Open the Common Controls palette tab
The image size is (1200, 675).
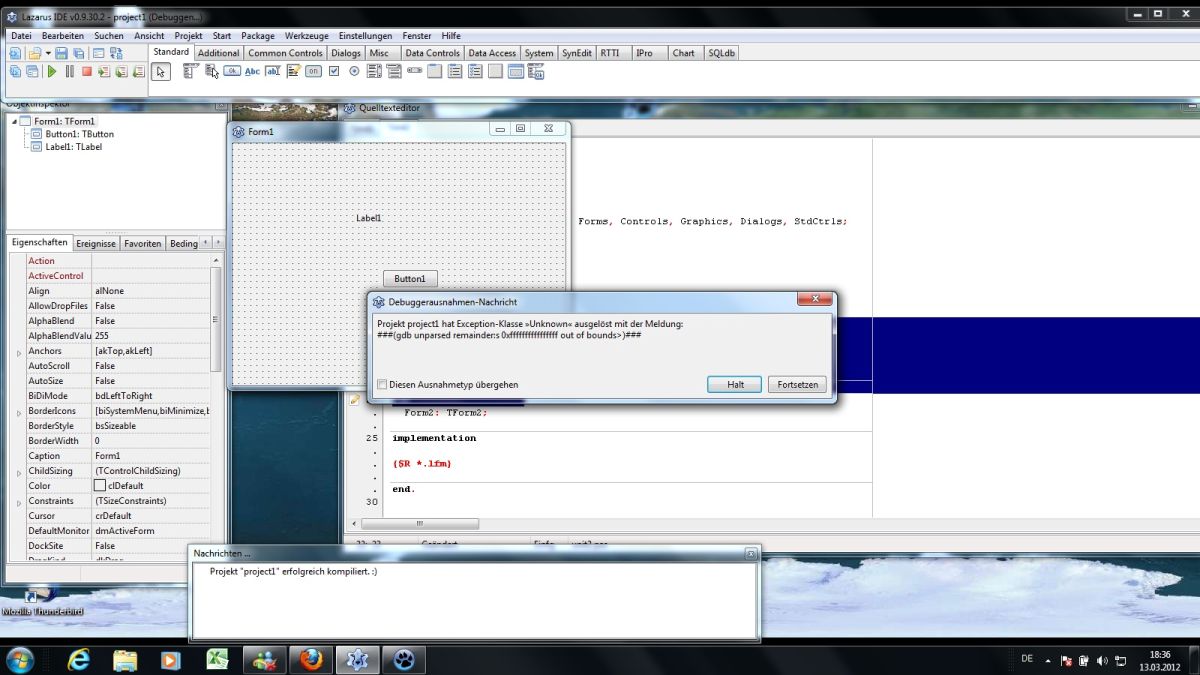pos(285,53)
